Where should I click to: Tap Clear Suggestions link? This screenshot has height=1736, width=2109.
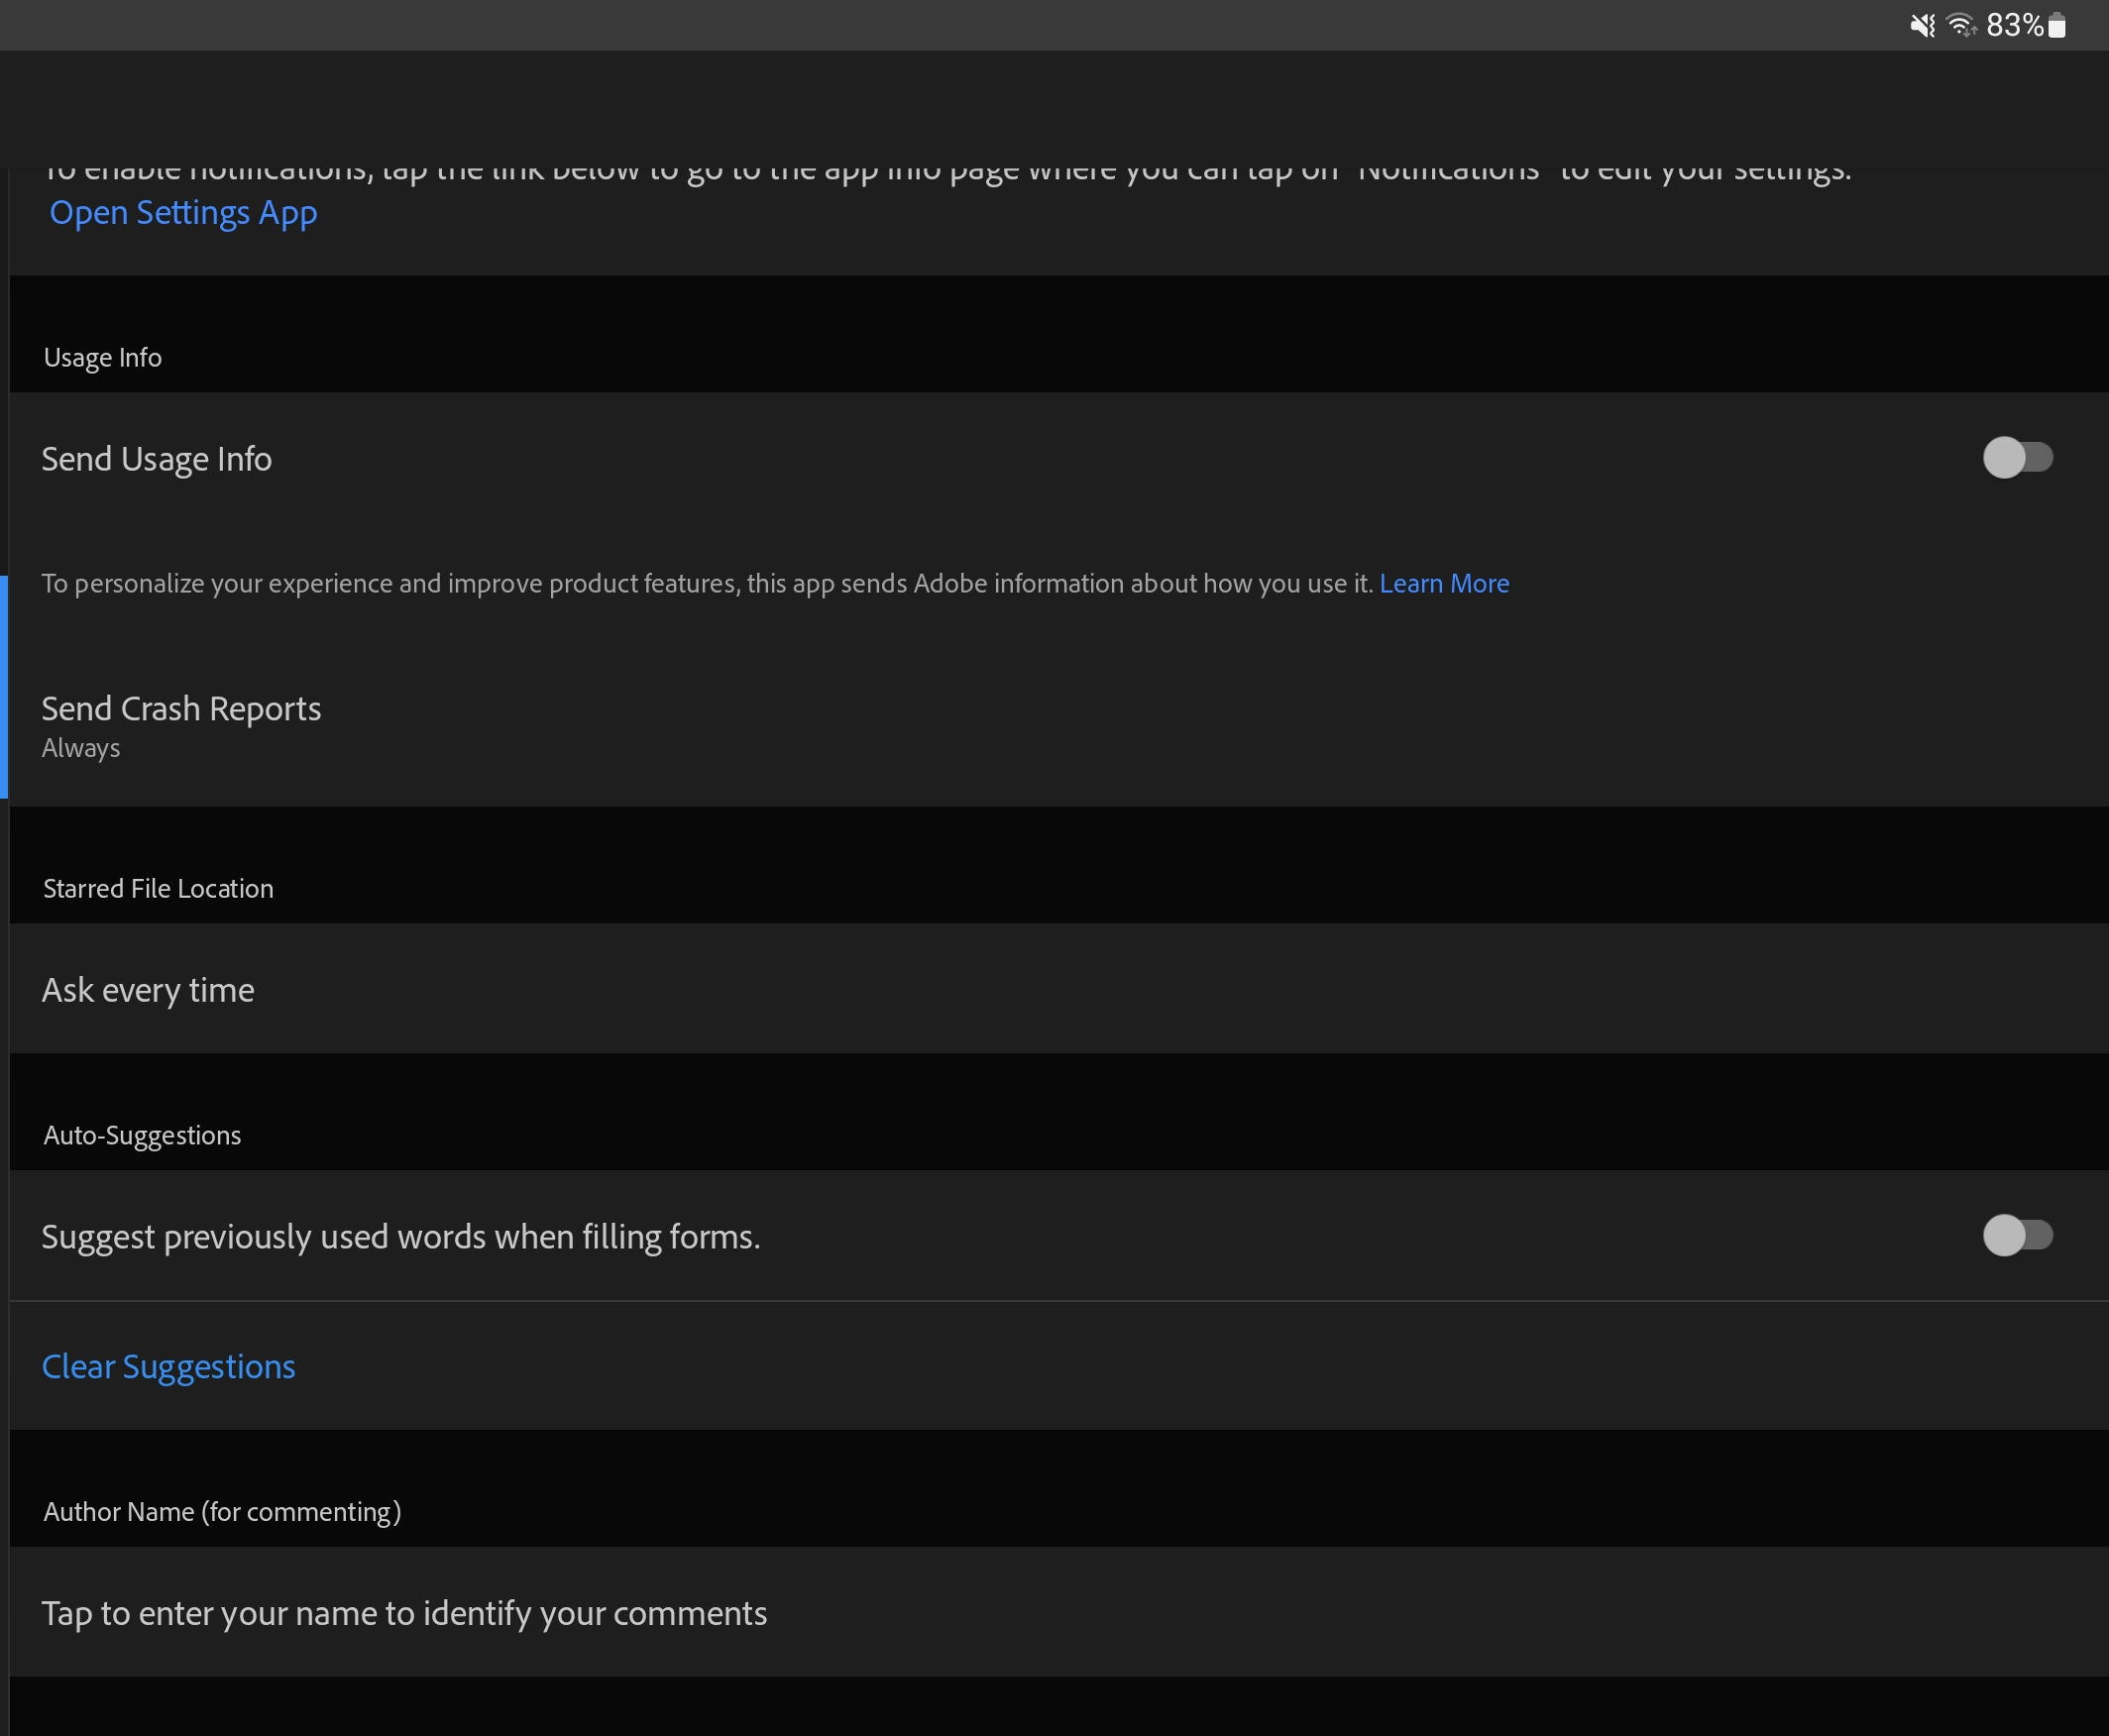(x=168, y=1366)
